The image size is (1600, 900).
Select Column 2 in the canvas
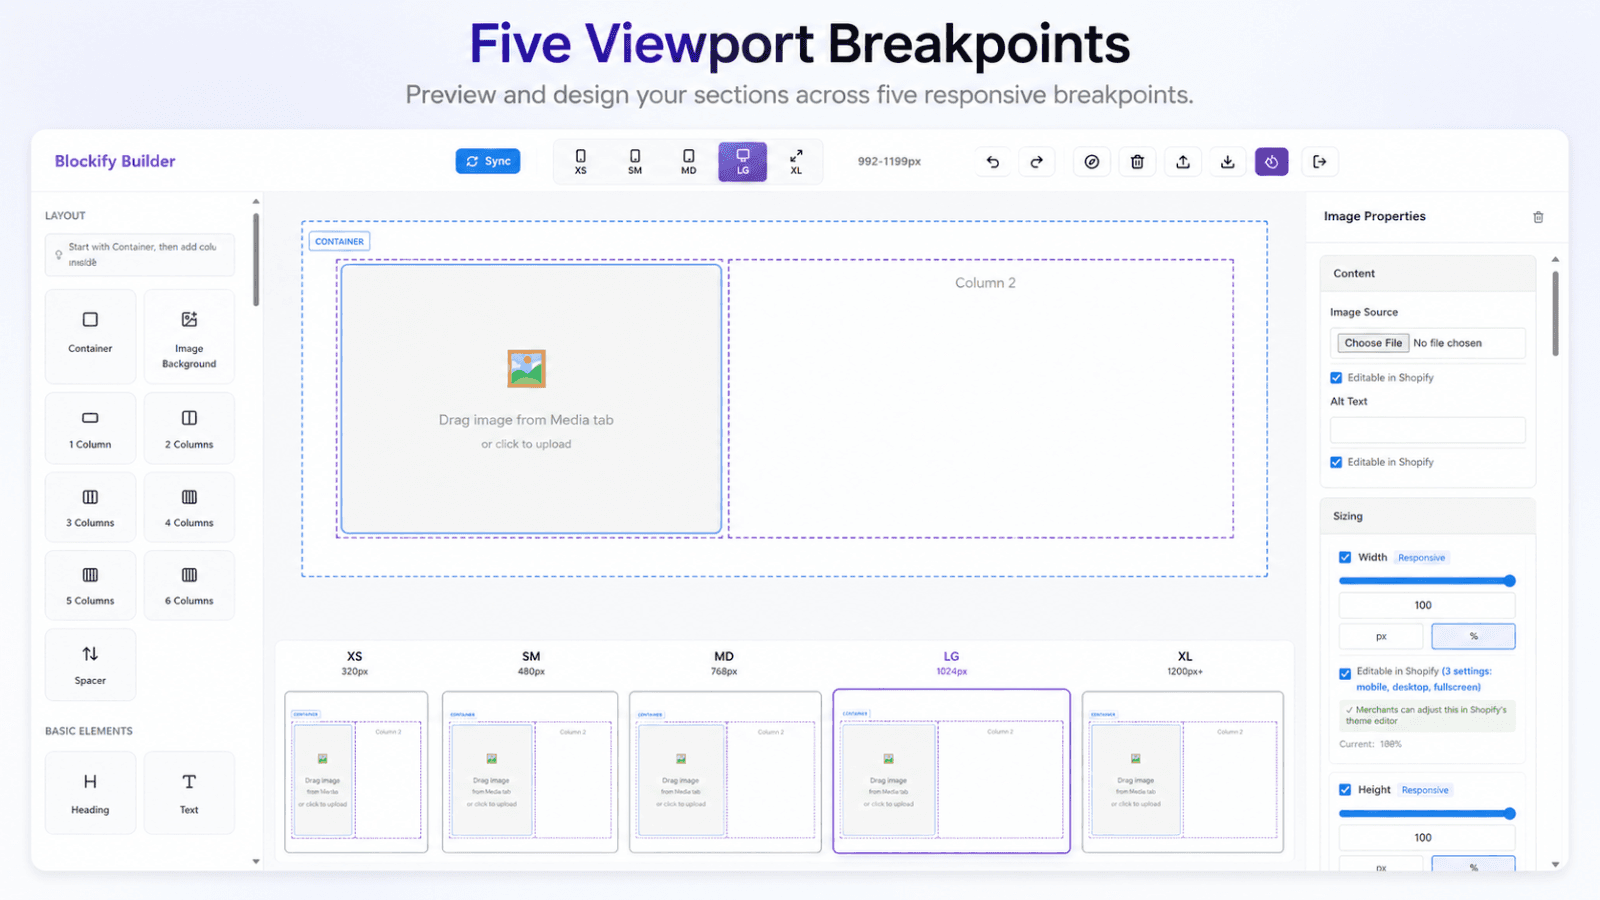981,398
